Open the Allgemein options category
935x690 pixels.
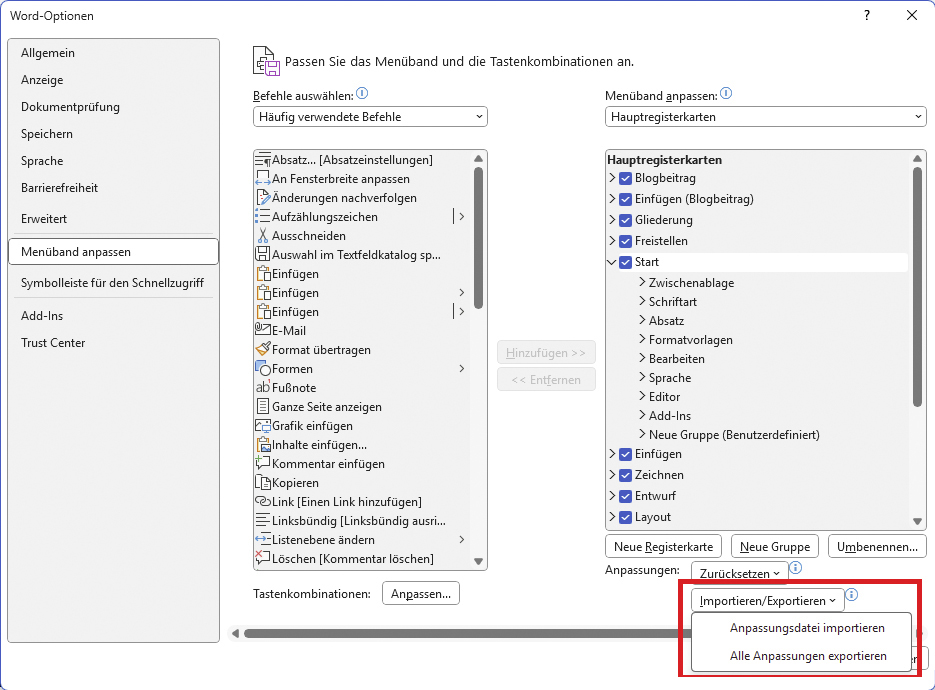pyautogui.click(x=113, y=53)
